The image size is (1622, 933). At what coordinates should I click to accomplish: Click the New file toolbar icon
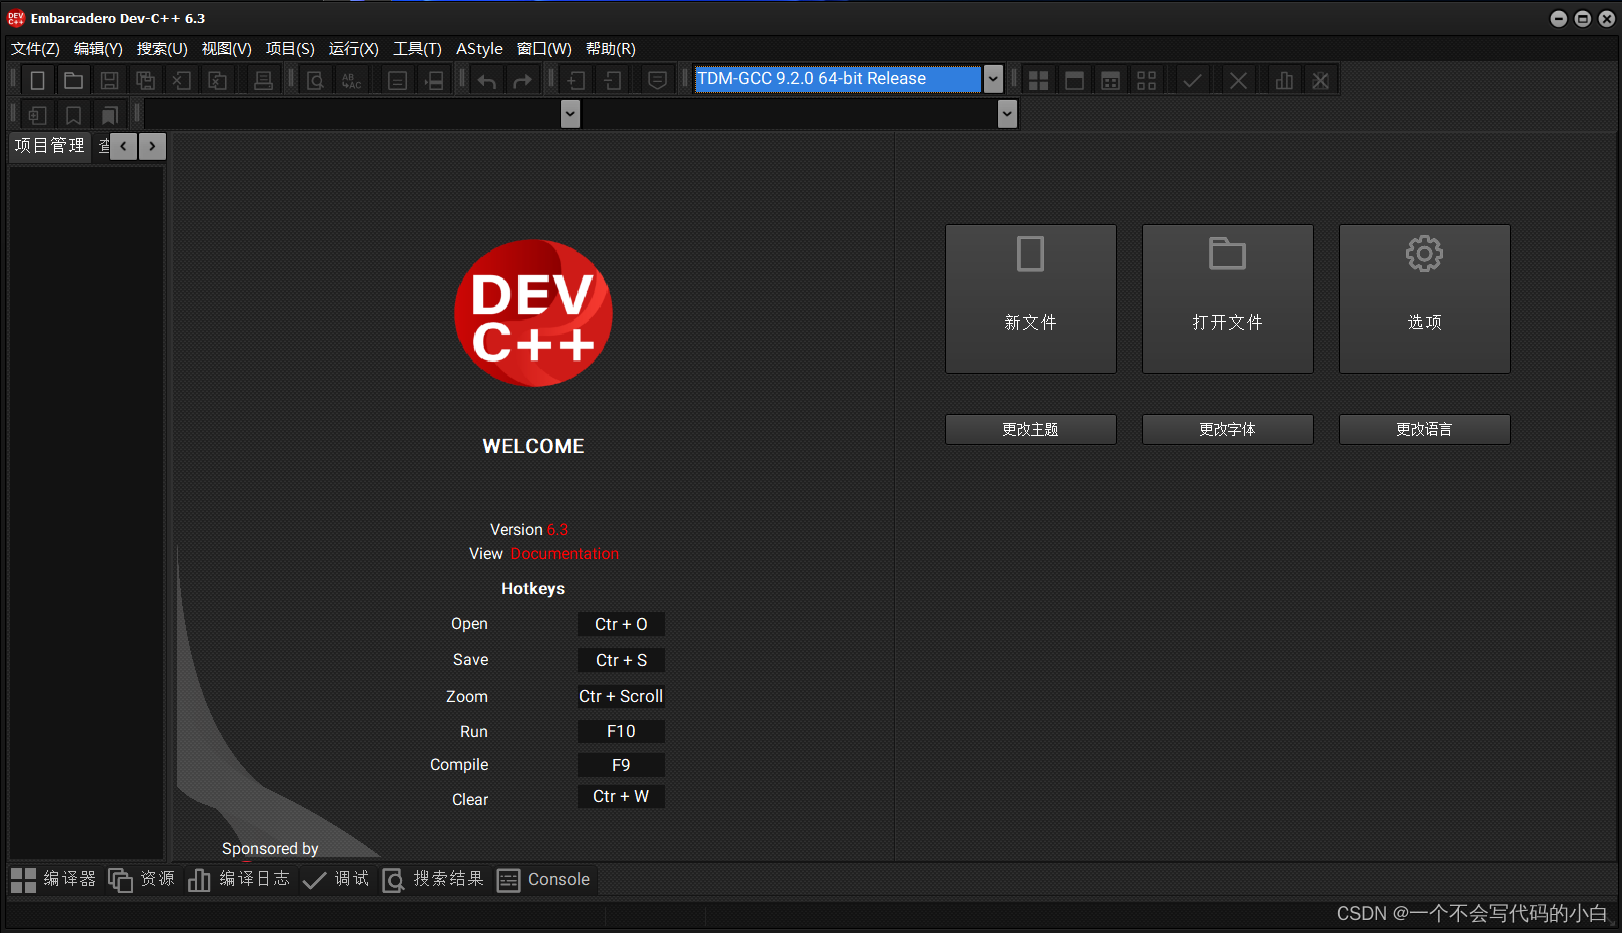click(x=37, y=81)
